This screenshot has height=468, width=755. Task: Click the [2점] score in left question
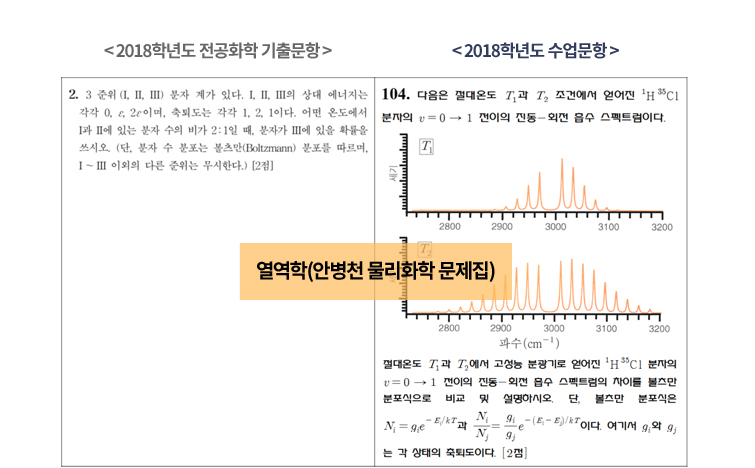point(264,164)
